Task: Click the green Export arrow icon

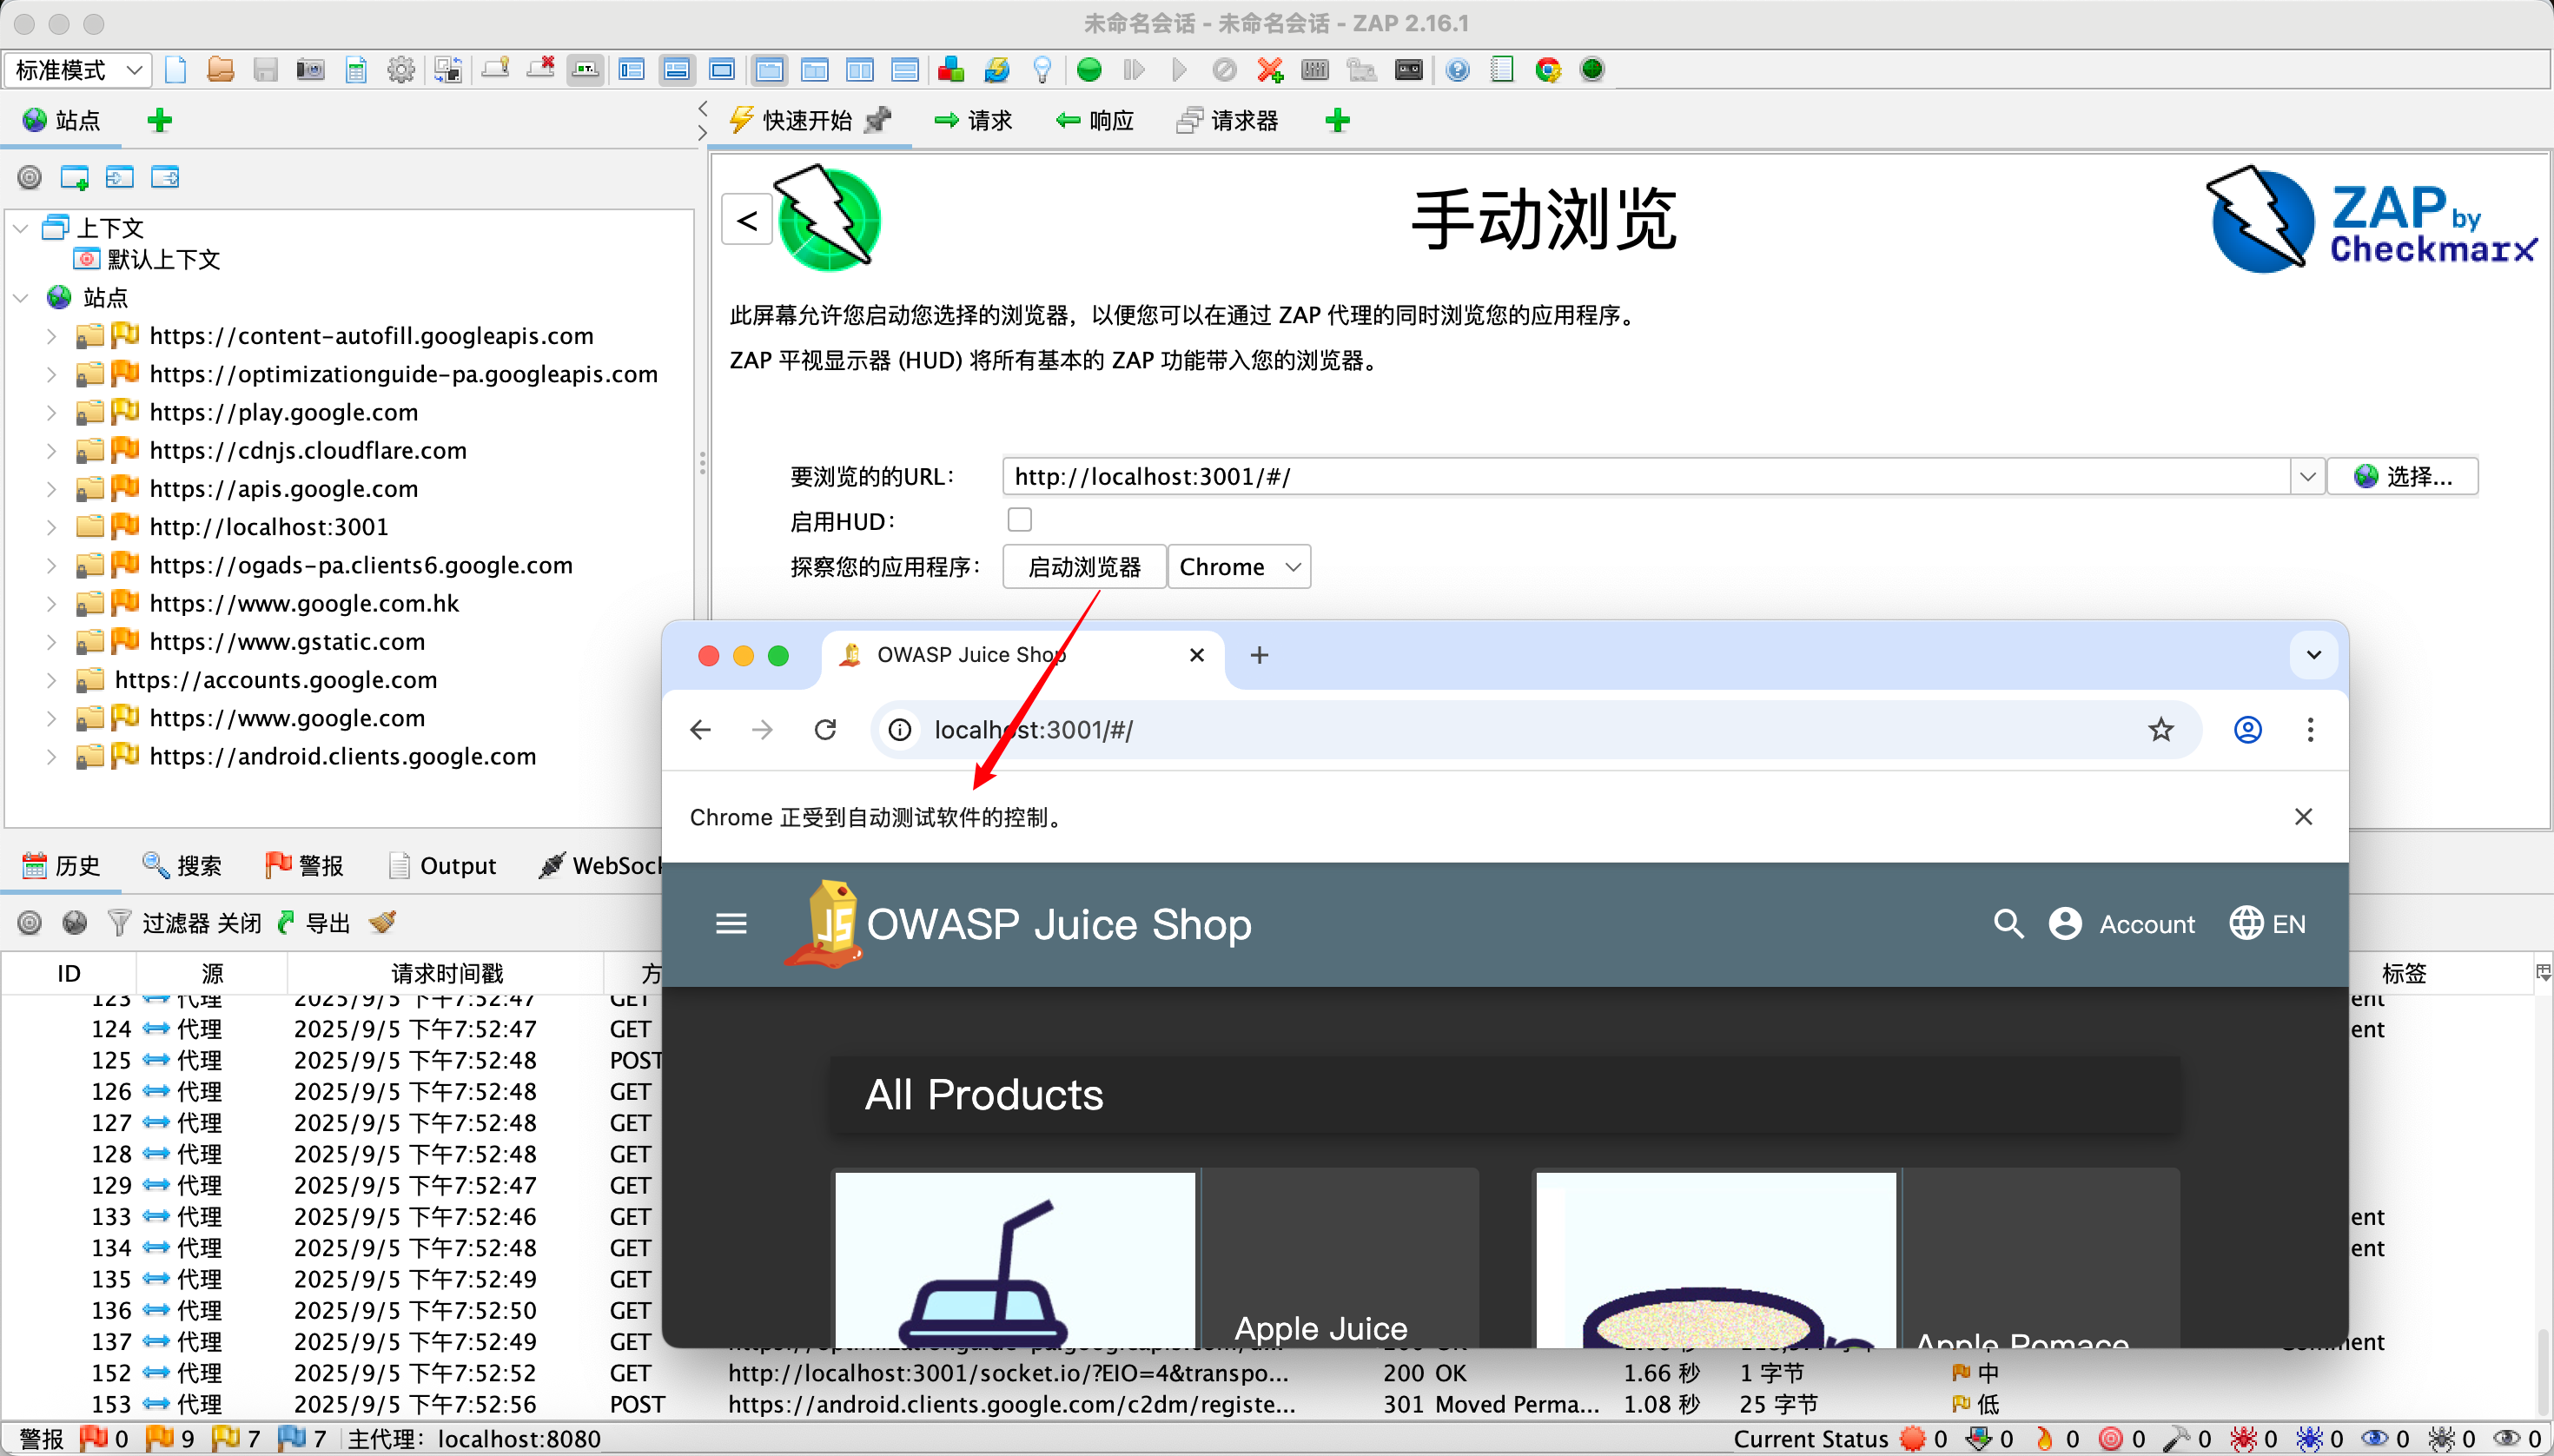Action: 286,922
